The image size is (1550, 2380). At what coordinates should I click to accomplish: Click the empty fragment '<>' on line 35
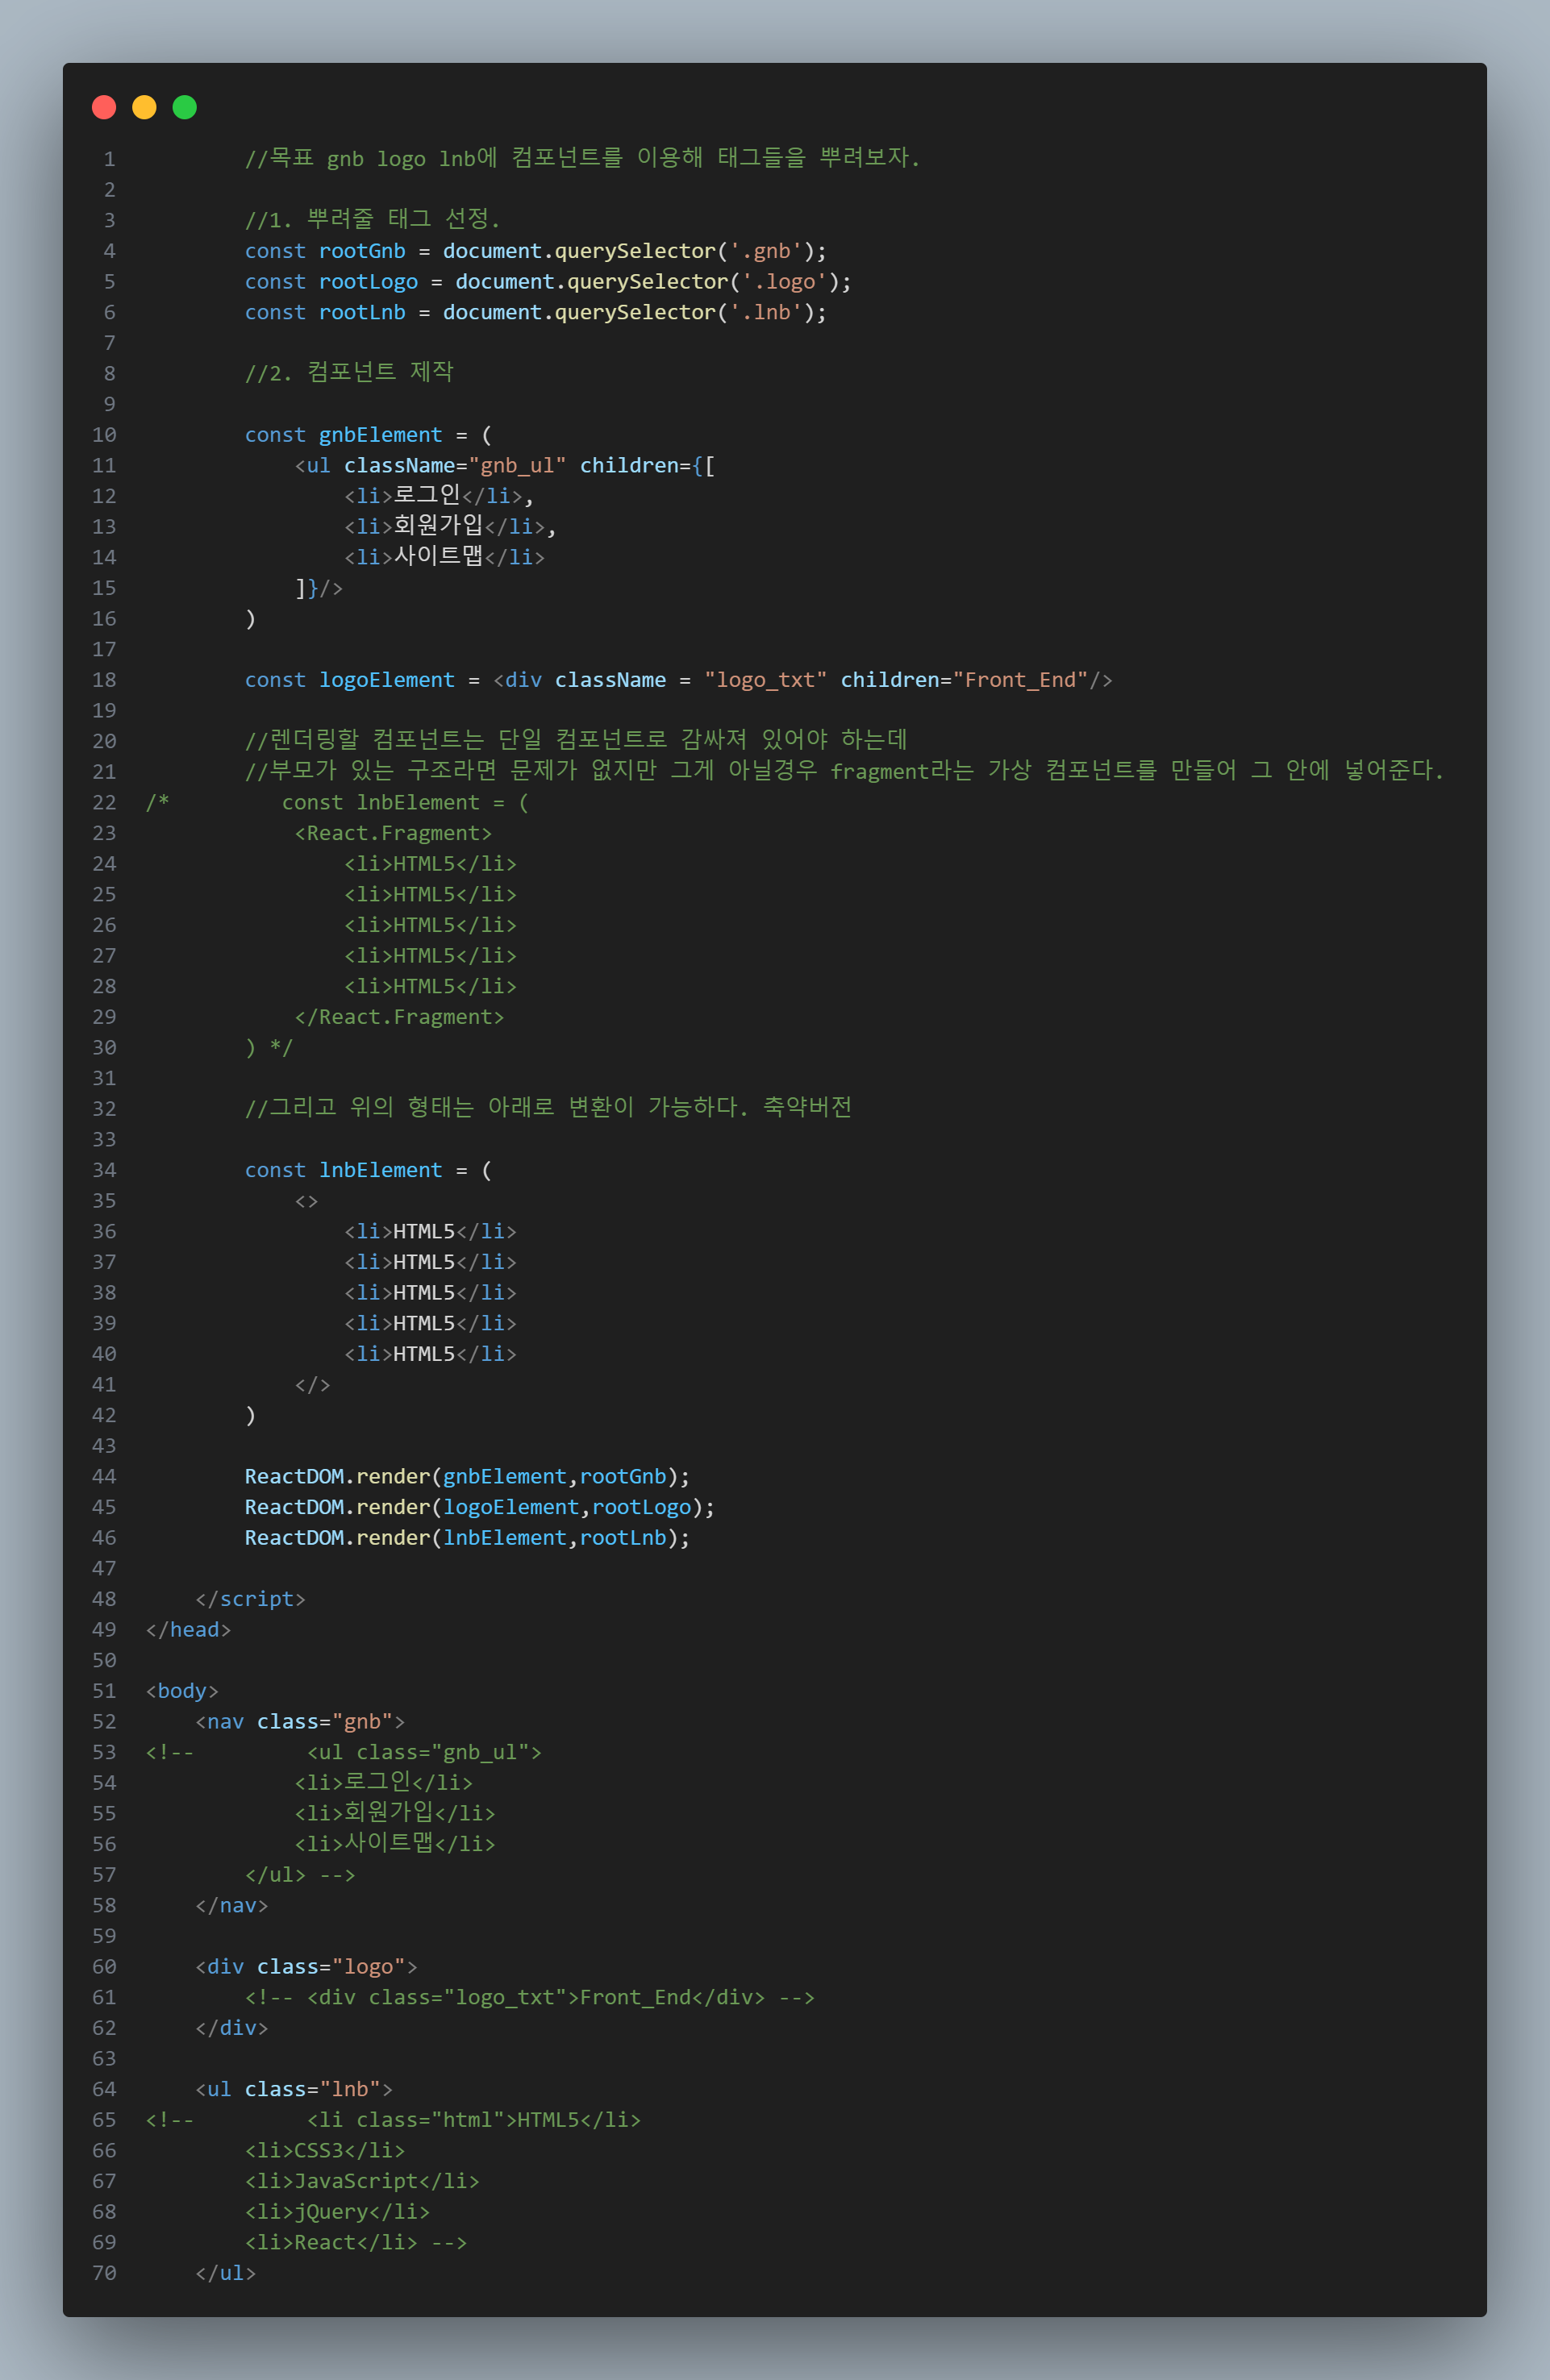(306, 1201)
